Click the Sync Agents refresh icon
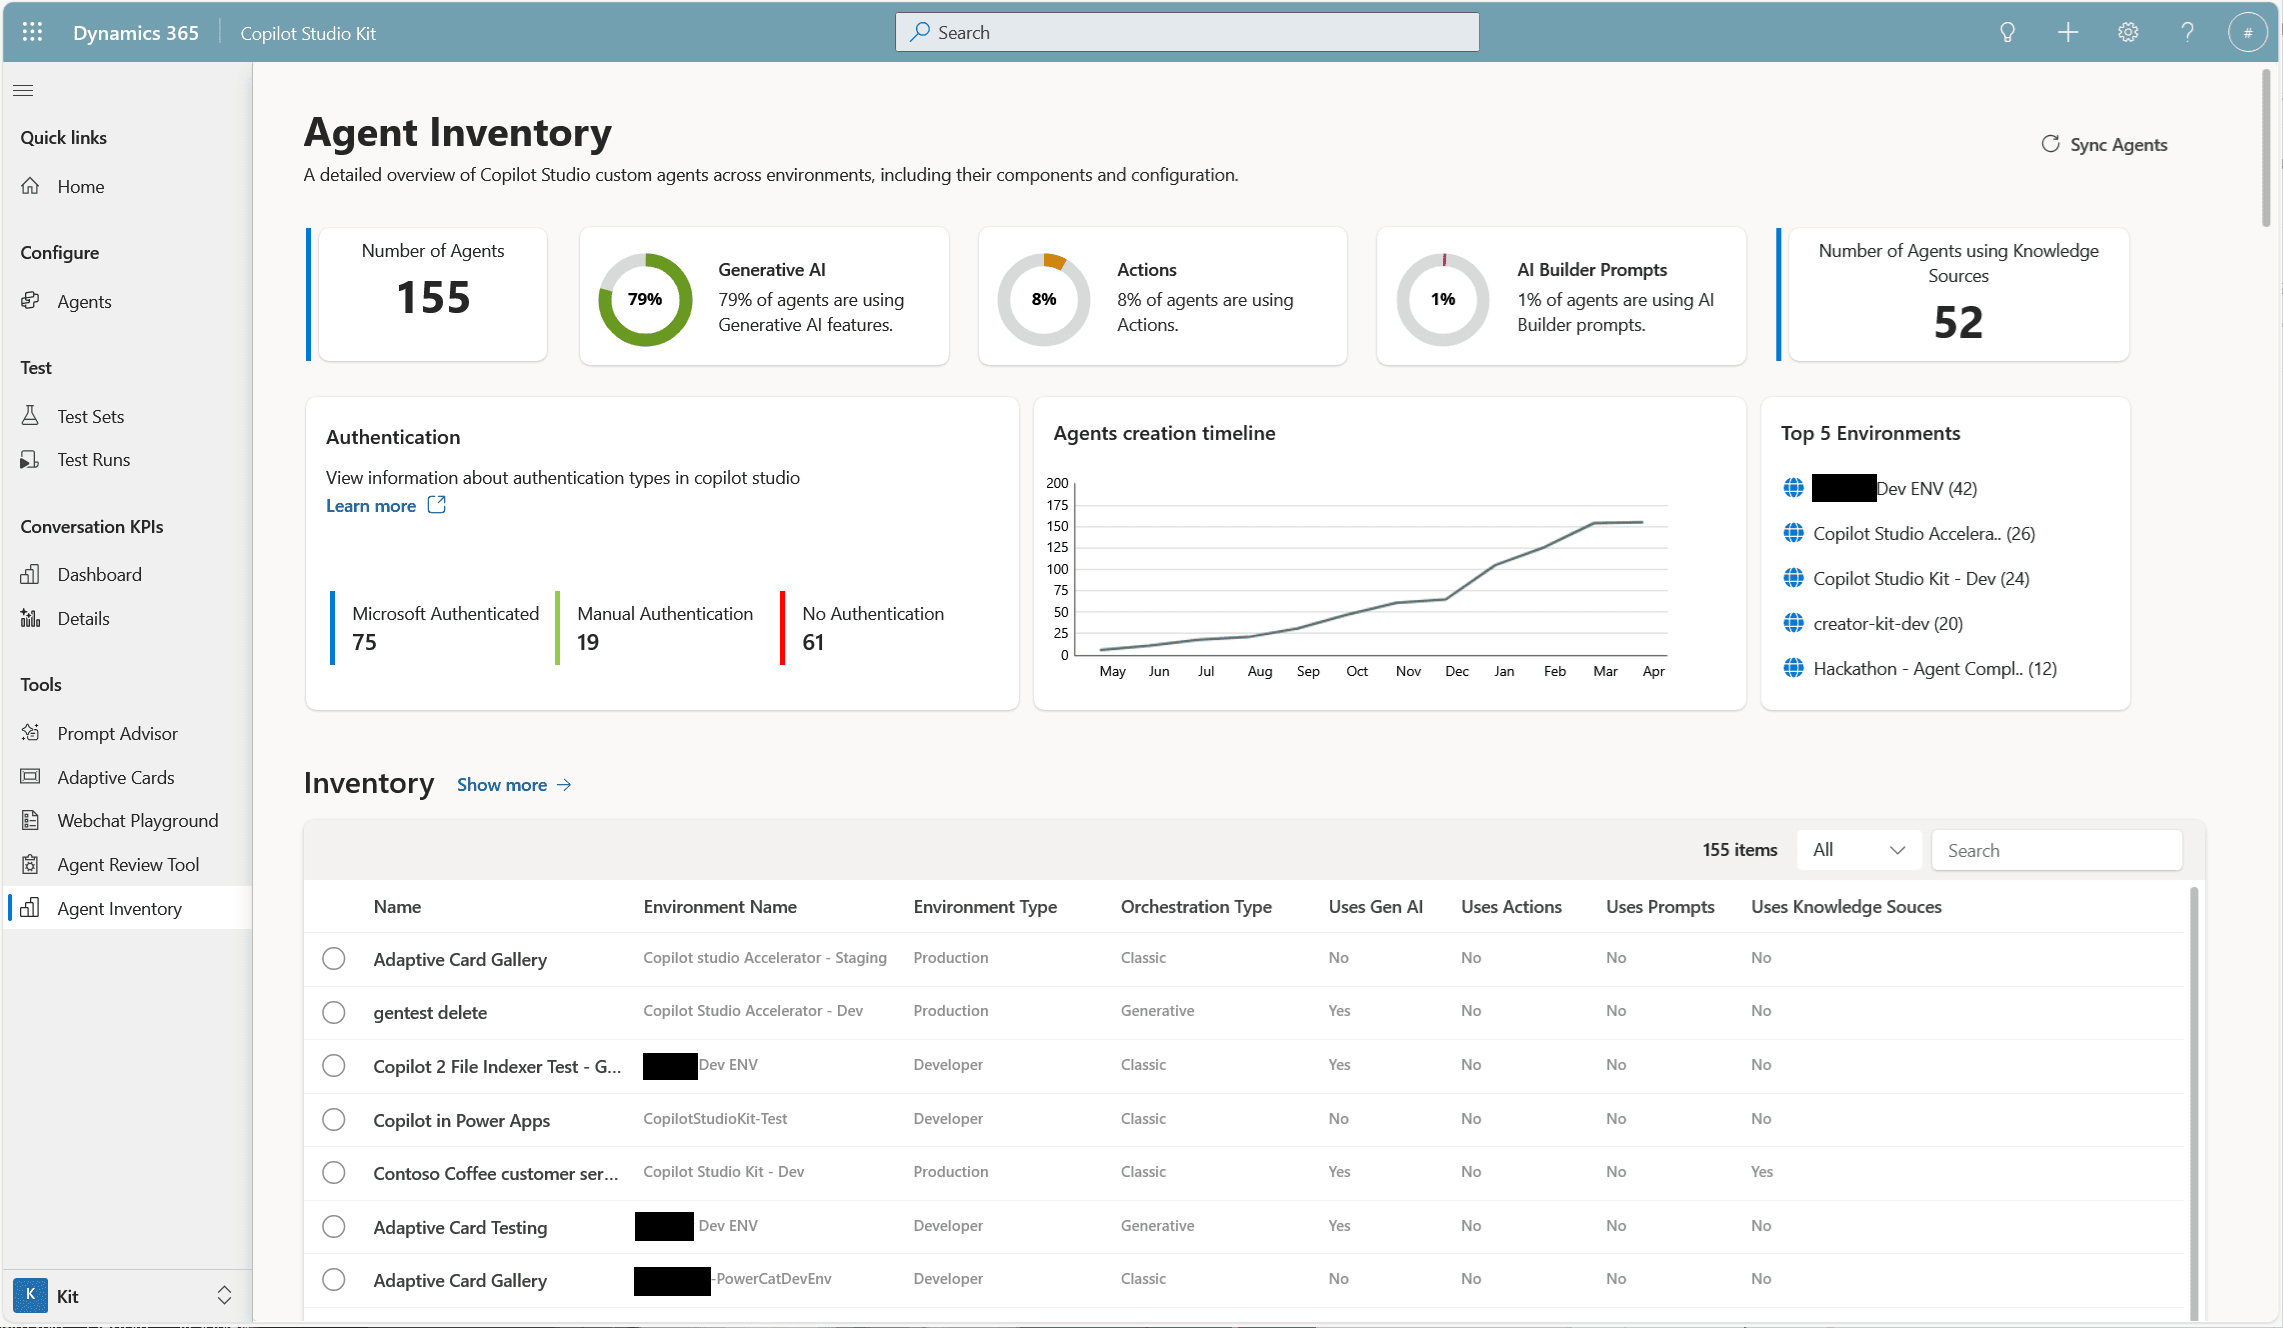The width and height of the screenshot is (2283, 1328). click(2050, 144)
